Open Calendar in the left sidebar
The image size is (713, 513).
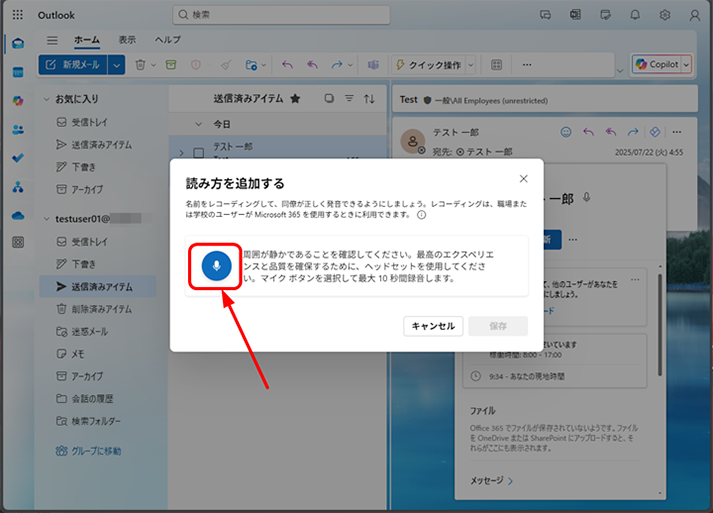coord(18,72)
